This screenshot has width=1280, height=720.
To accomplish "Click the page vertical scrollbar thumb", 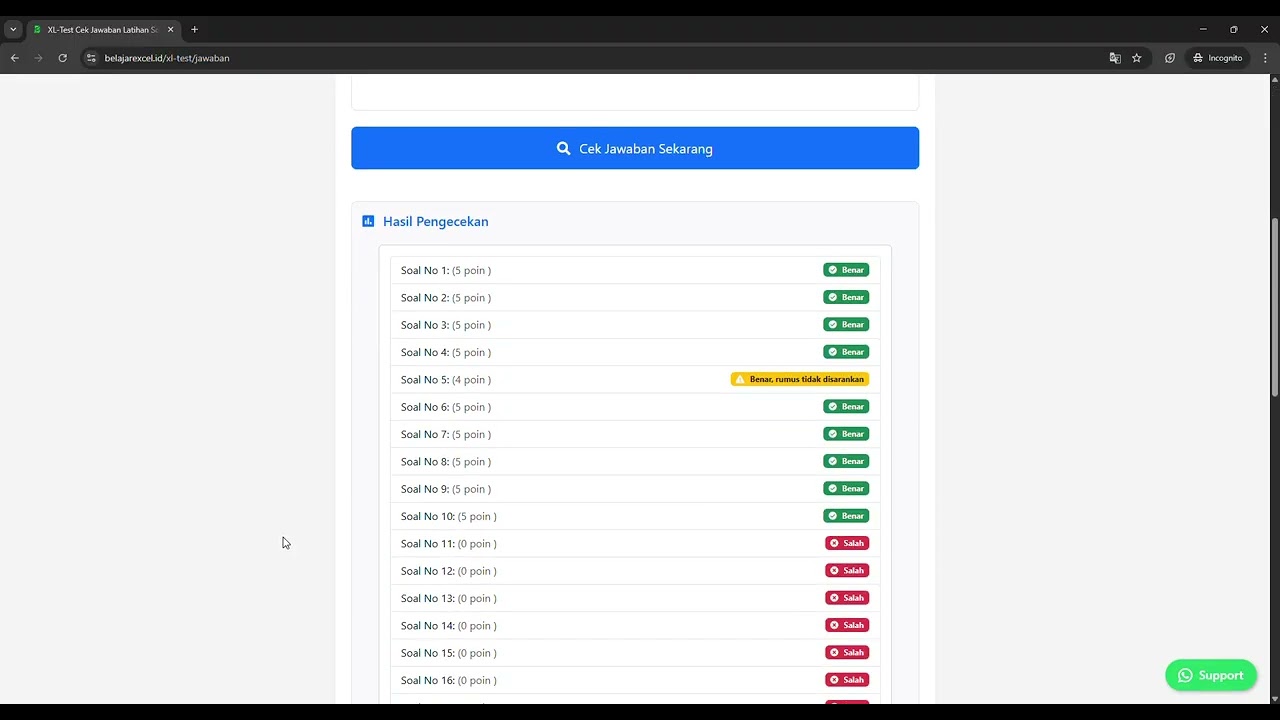I will click(1274, 306).
